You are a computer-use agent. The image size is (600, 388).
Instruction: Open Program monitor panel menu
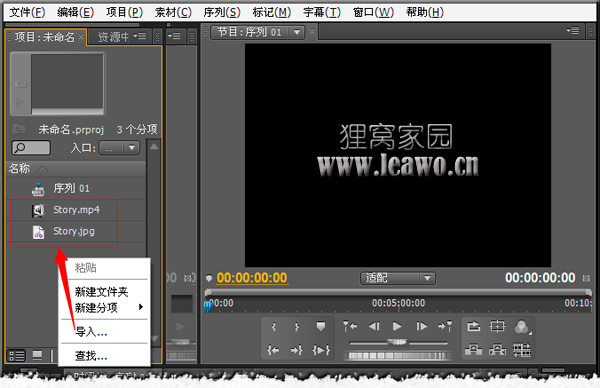click(573, 31)
